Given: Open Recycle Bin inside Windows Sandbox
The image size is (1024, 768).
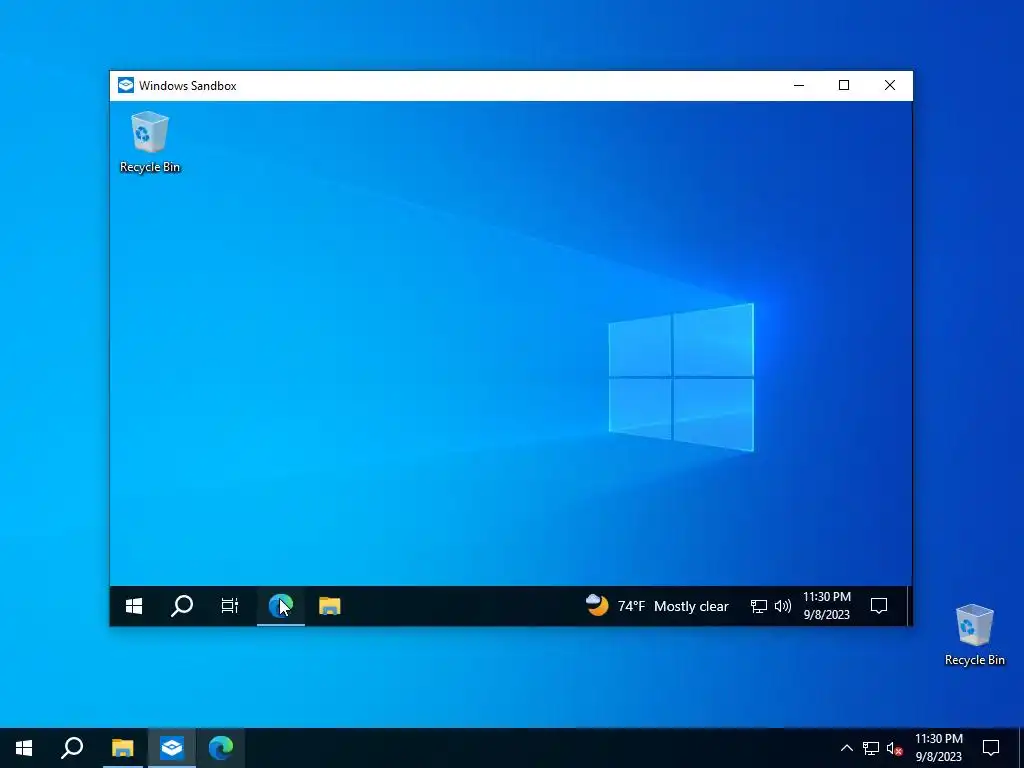Looking at the screenshot, I should point(150,142).
